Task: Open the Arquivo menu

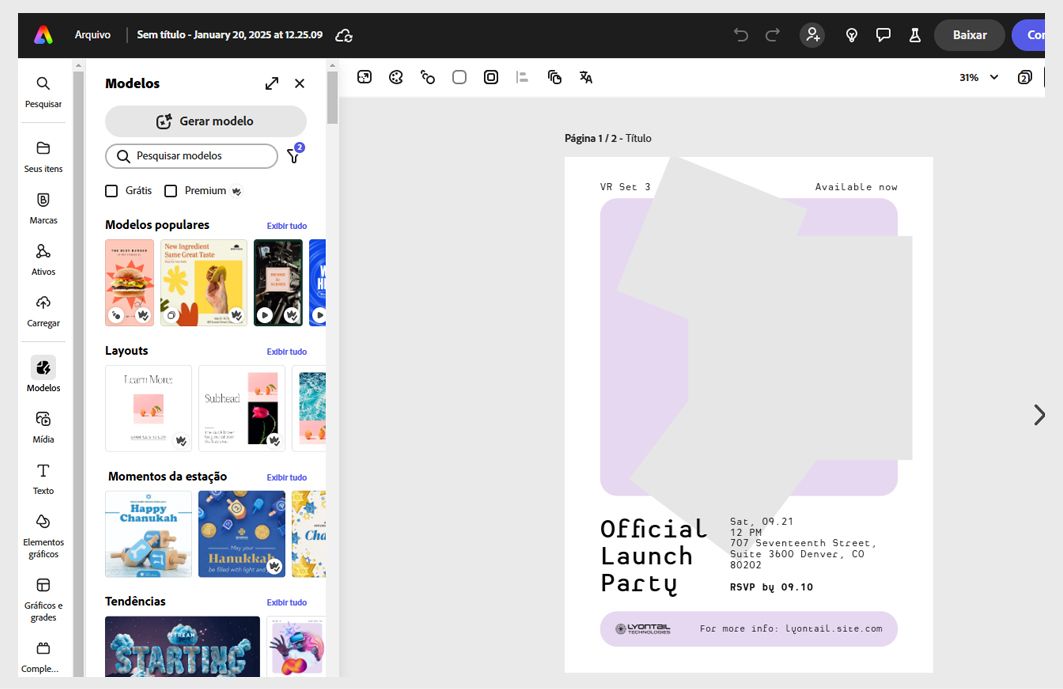Action: [93, 34]
